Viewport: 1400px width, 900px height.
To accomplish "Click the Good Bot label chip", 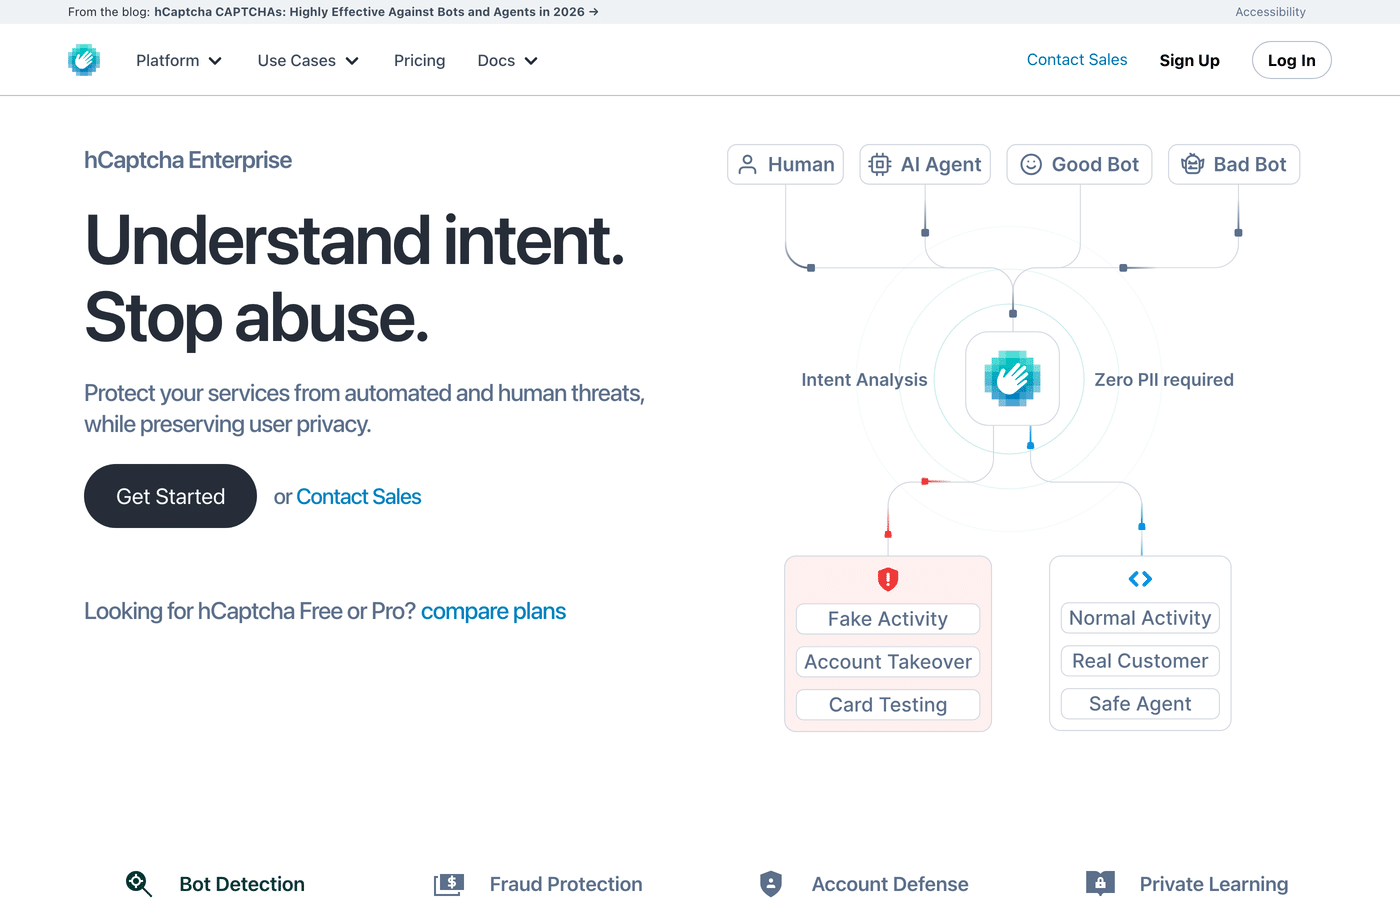I will [1079, 165].
